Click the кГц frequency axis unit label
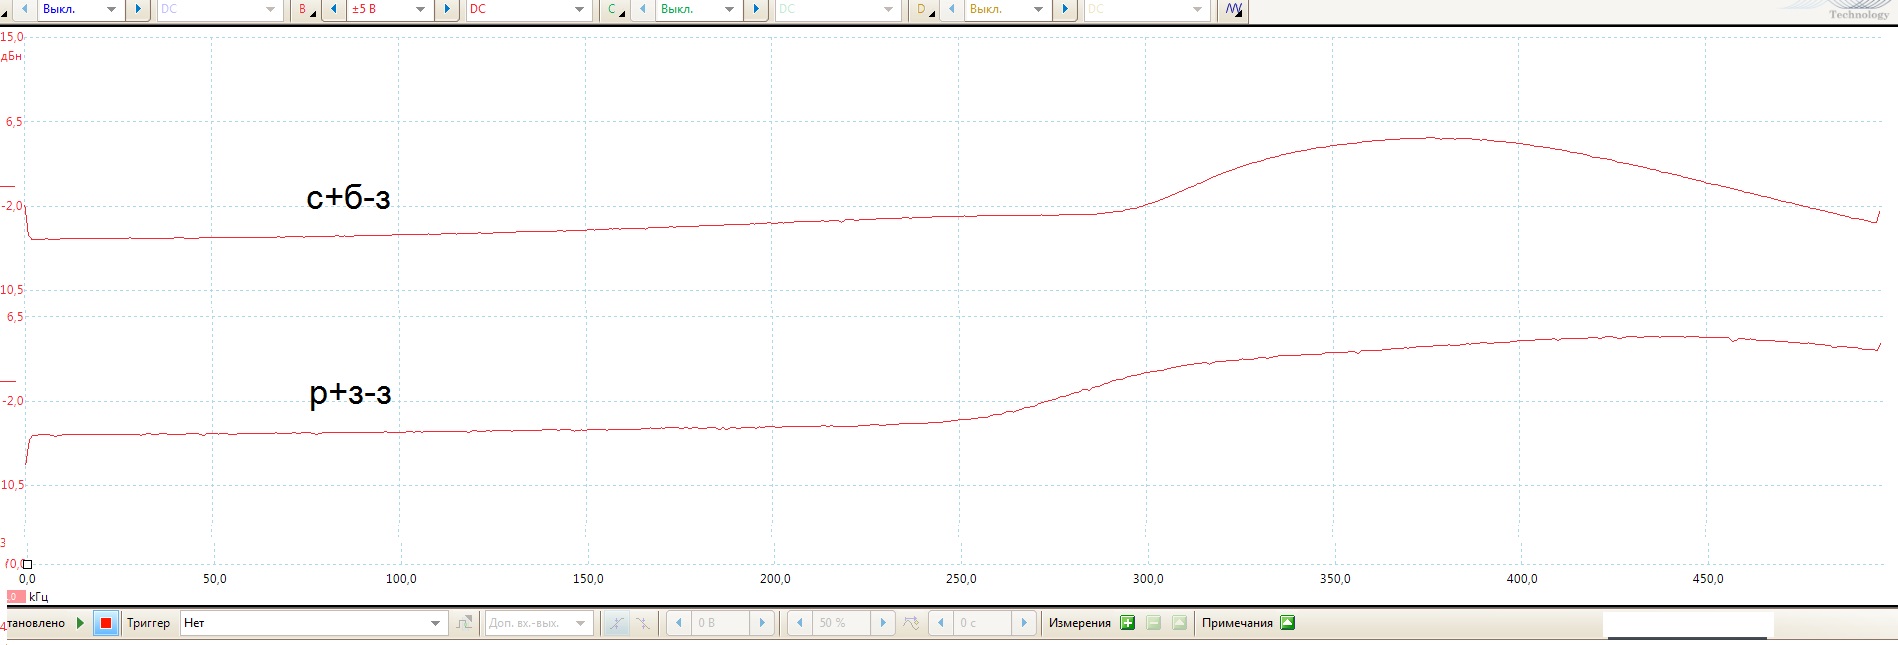 [x=39, y=597]
